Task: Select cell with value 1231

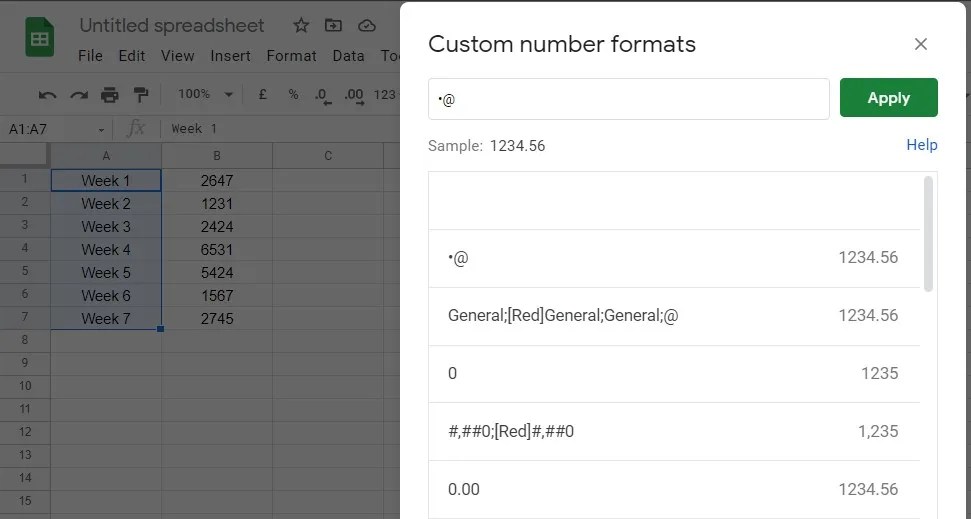Action: pos(217,203)
